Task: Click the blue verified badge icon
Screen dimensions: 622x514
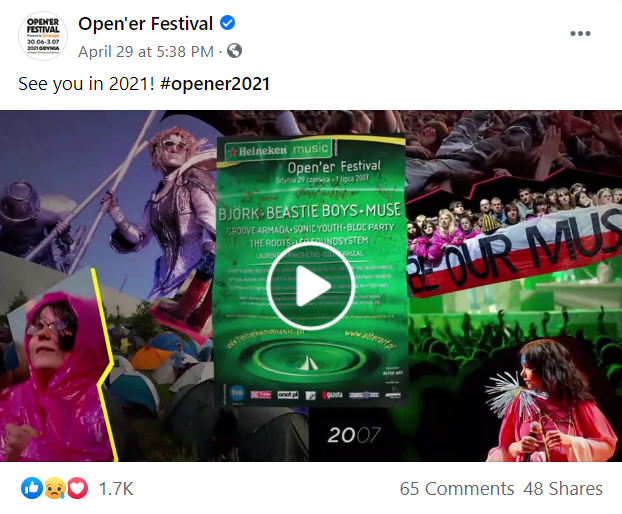Action: point(228,23)
